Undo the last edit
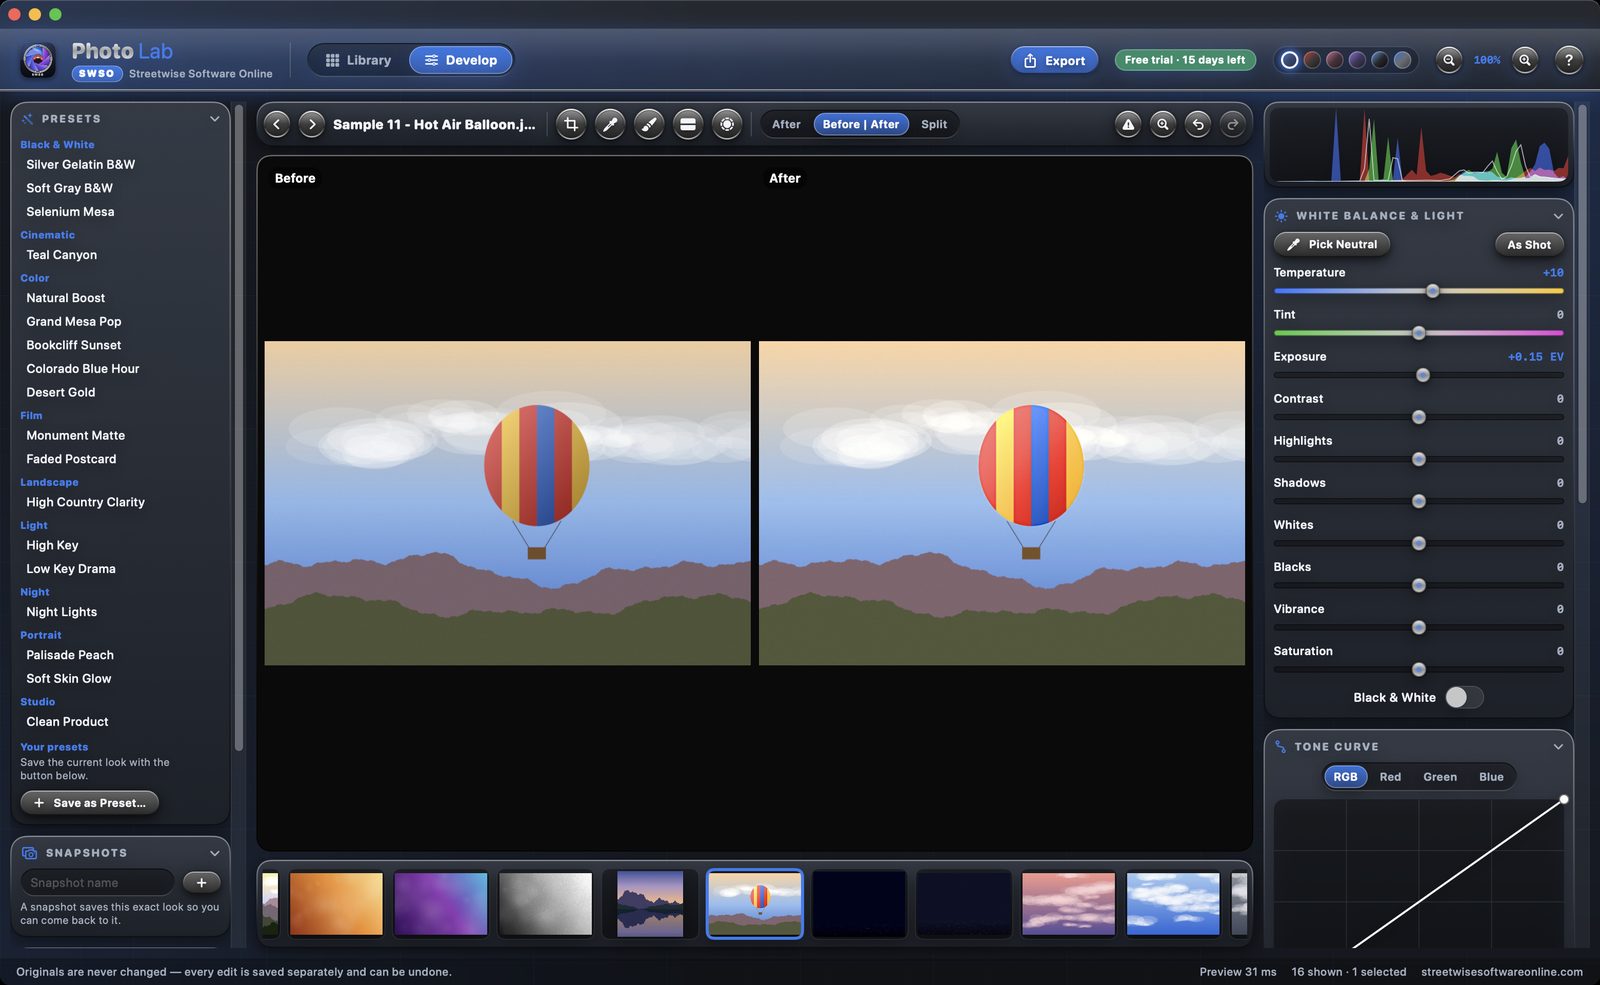 [1198, 125]
